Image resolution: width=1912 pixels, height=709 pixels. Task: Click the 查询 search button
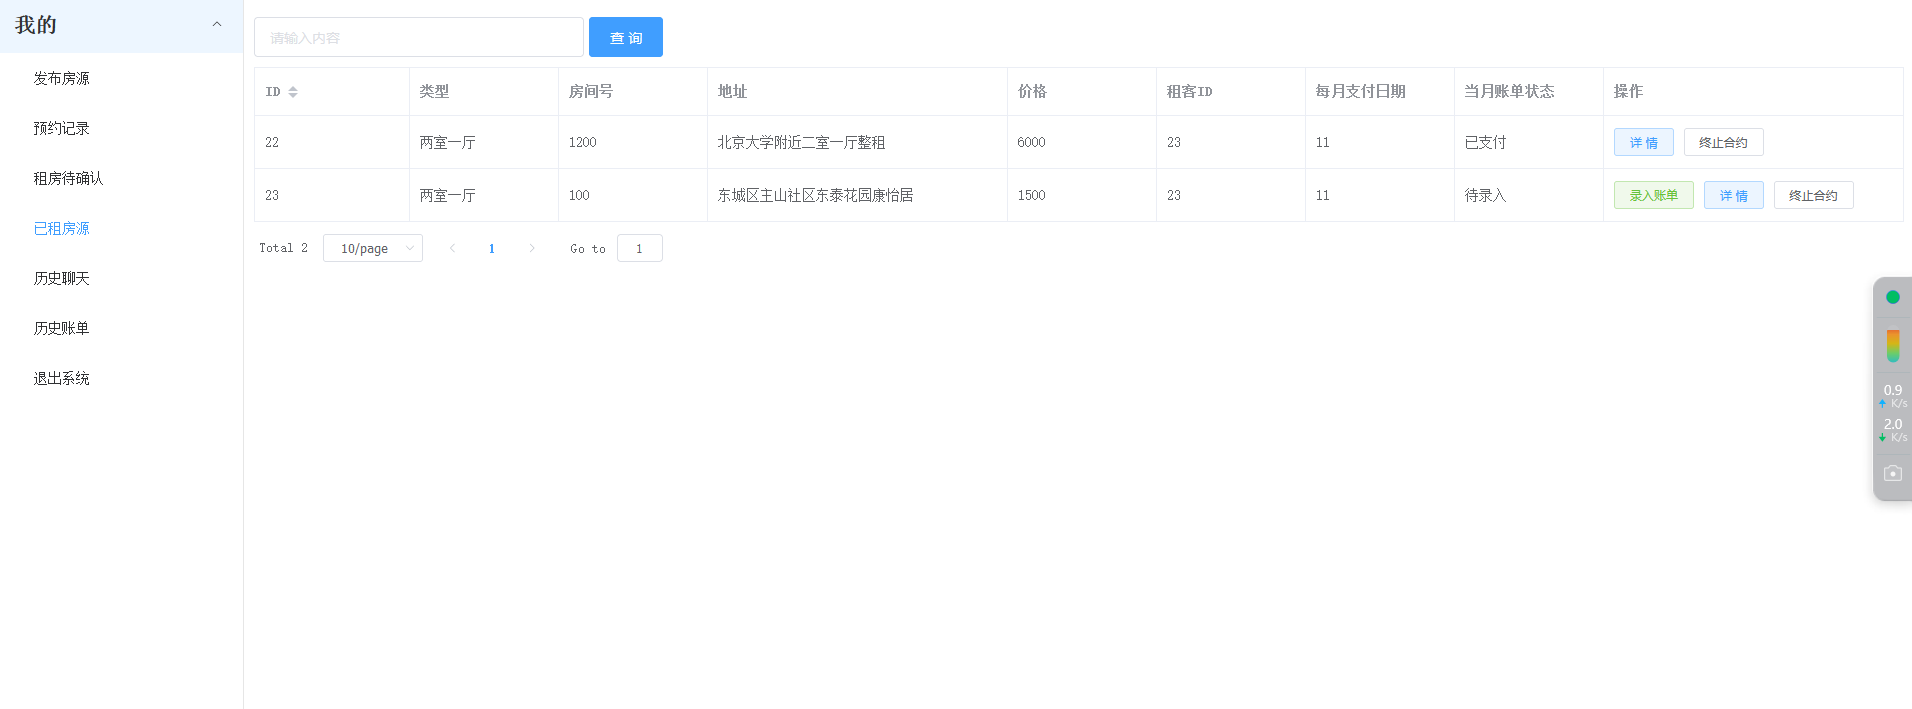626,37
